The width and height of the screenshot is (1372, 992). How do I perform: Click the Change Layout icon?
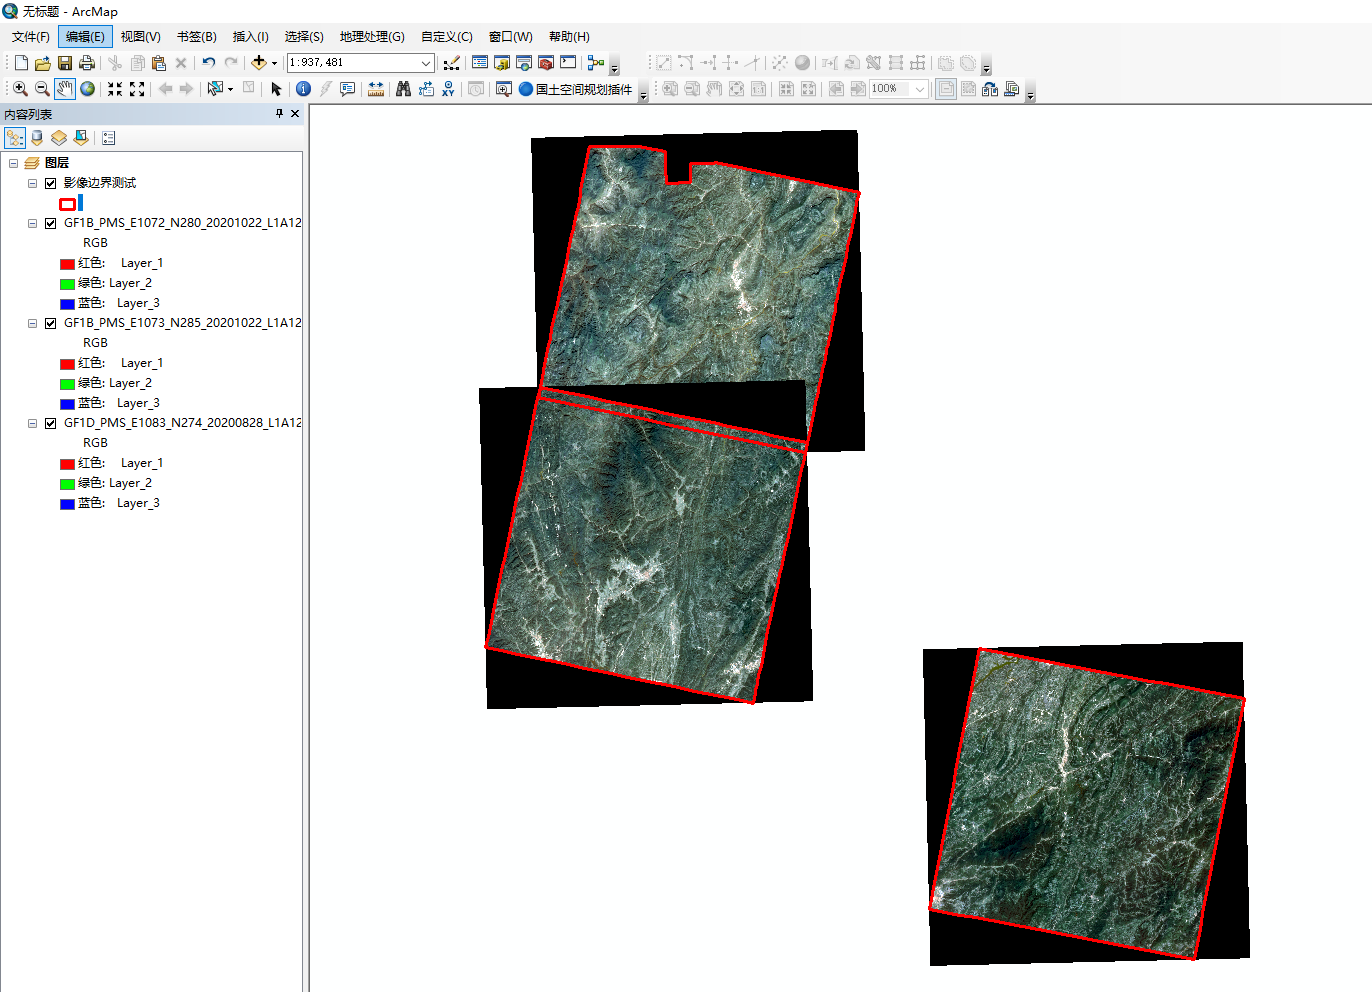tap(990, 89)
